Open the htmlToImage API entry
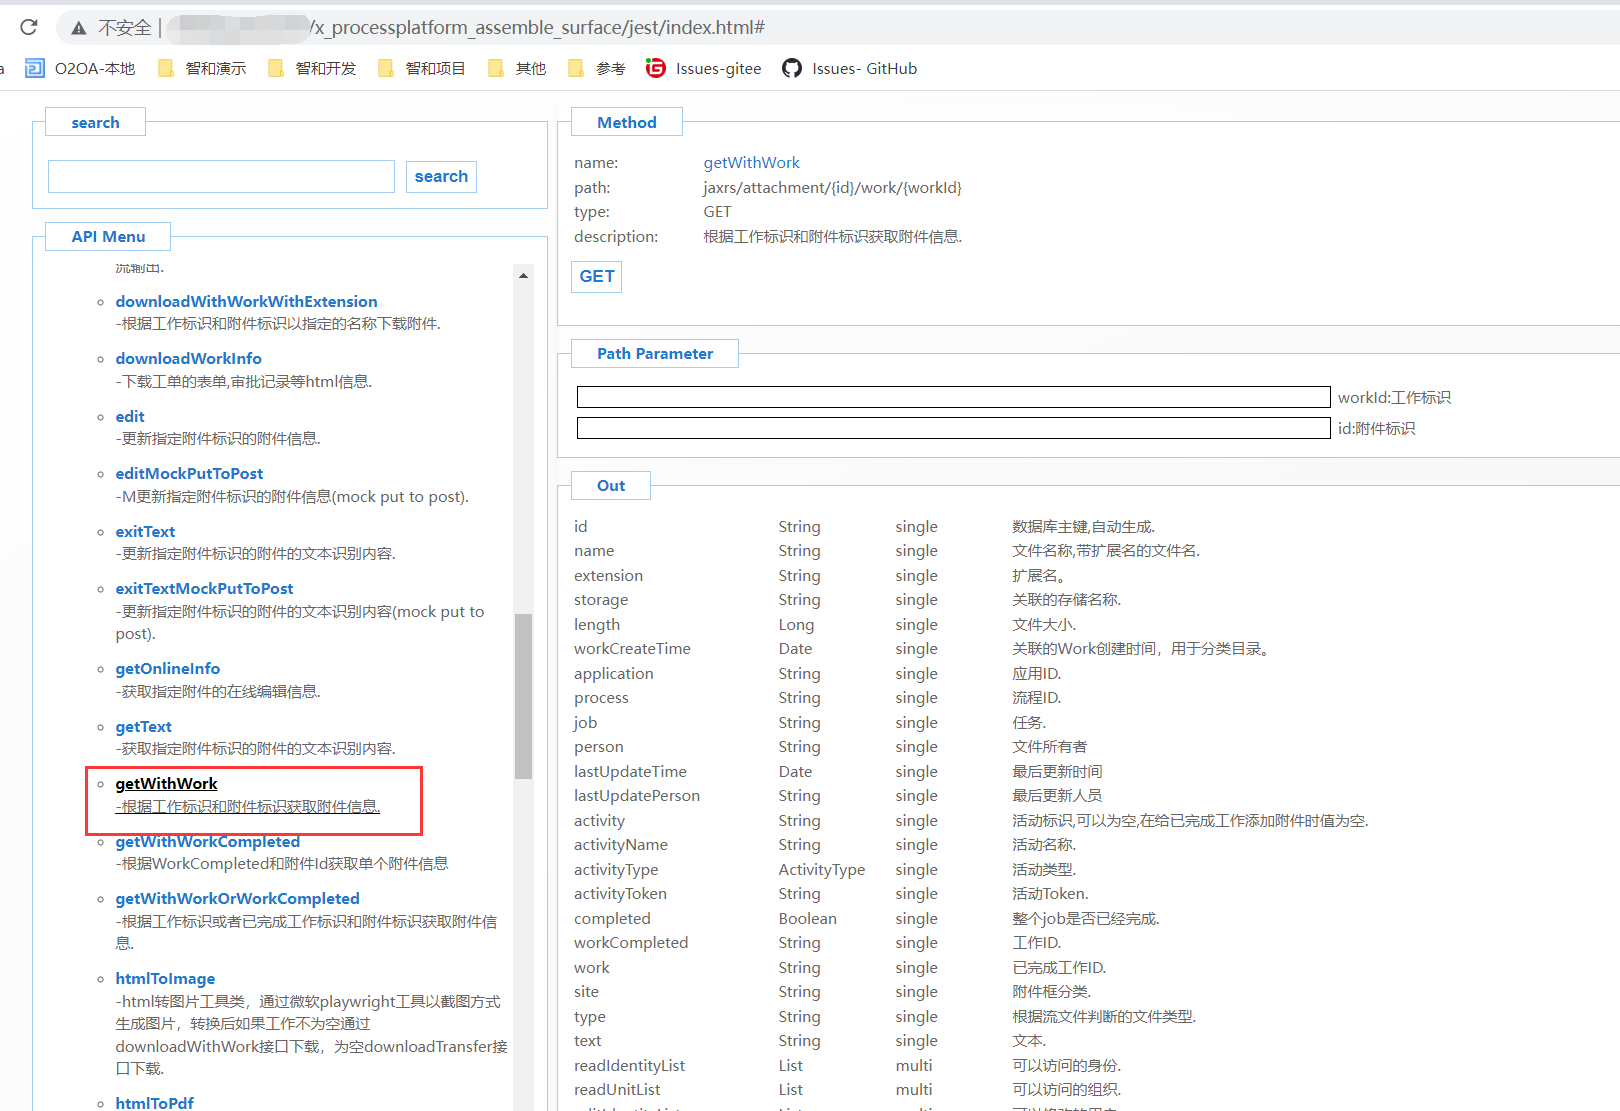This screenshot has height=1111, width=1620. coord(165,978)
